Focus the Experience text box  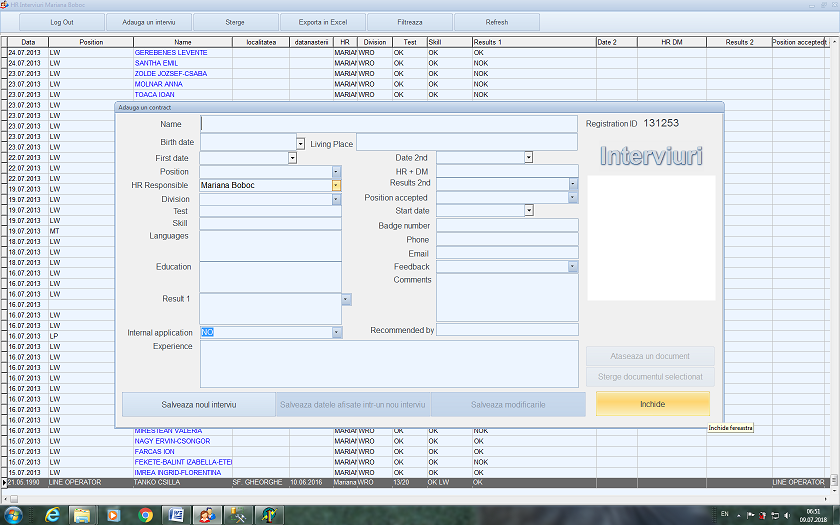388,364
